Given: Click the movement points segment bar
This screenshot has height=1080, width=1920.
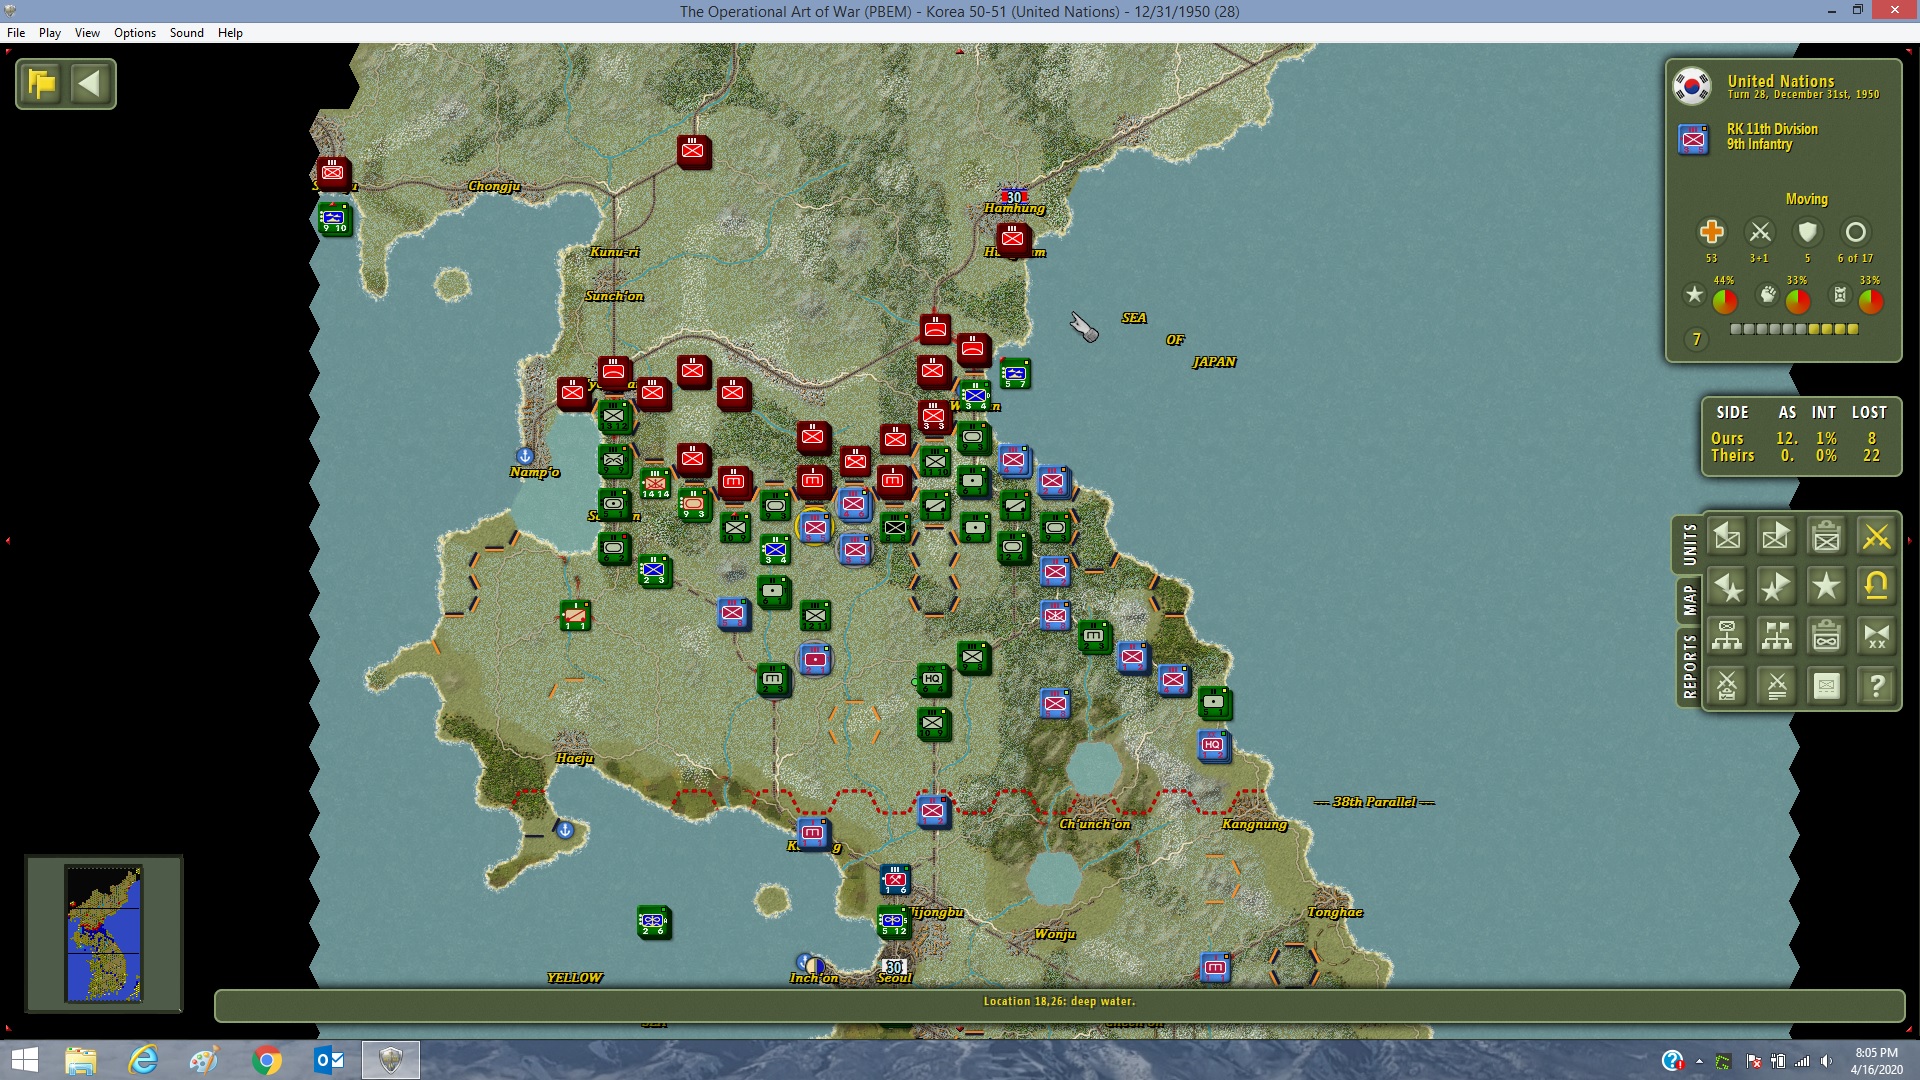Looking at the screenshot, I should pyautogui.click(x=1794, y=329).
